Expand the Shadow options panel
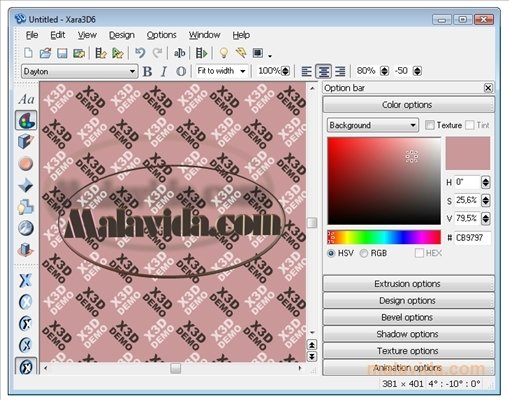The image size is (509, 400). tap(408, 334)
